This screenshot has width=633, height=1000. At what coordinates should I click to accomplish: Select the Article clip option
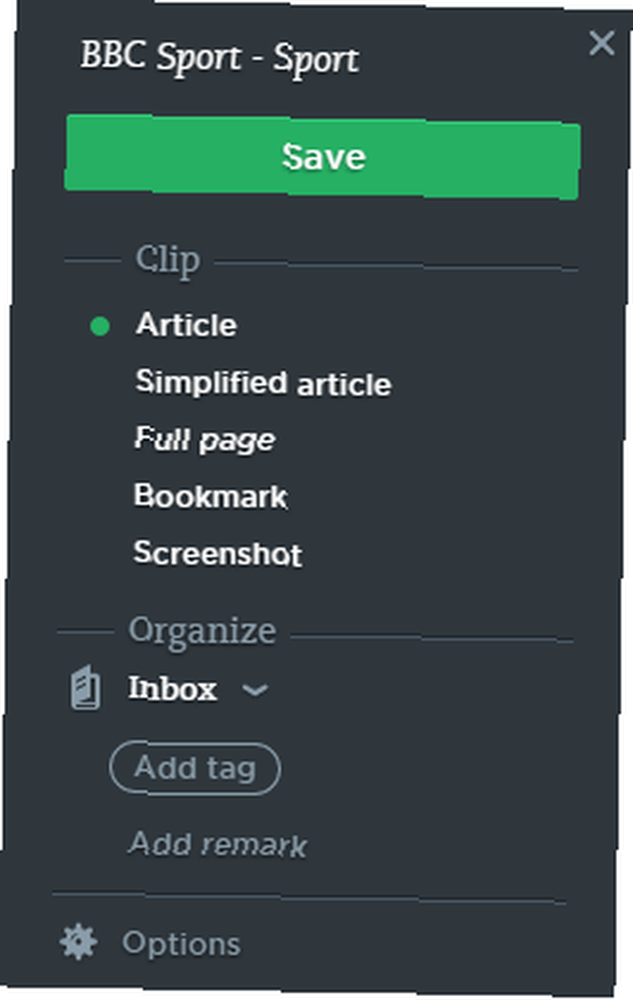click(x=186, y=325)
